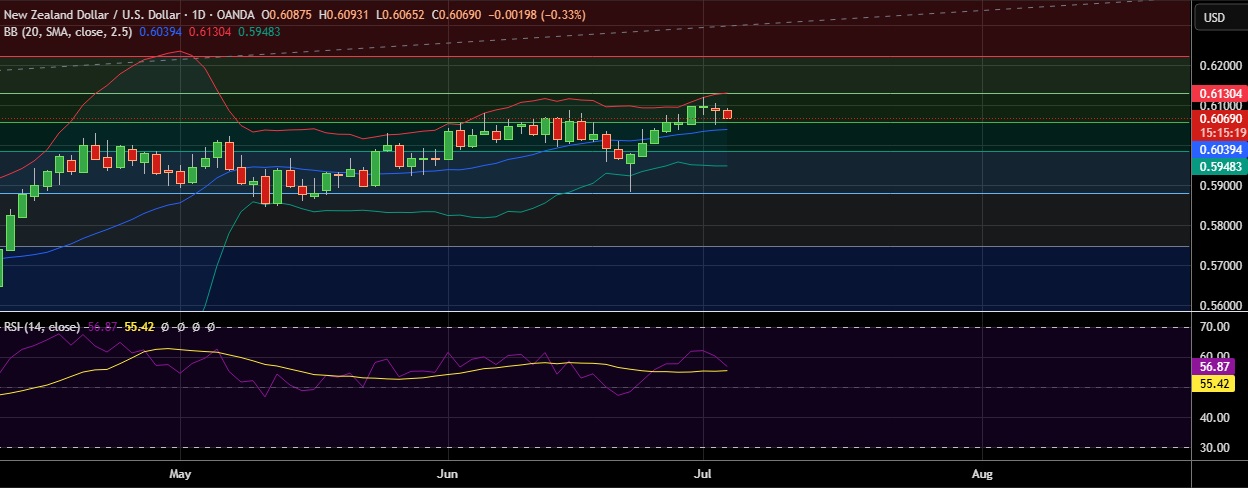Click the green BB lower value 0.59483 in legend

pos(257,31)
